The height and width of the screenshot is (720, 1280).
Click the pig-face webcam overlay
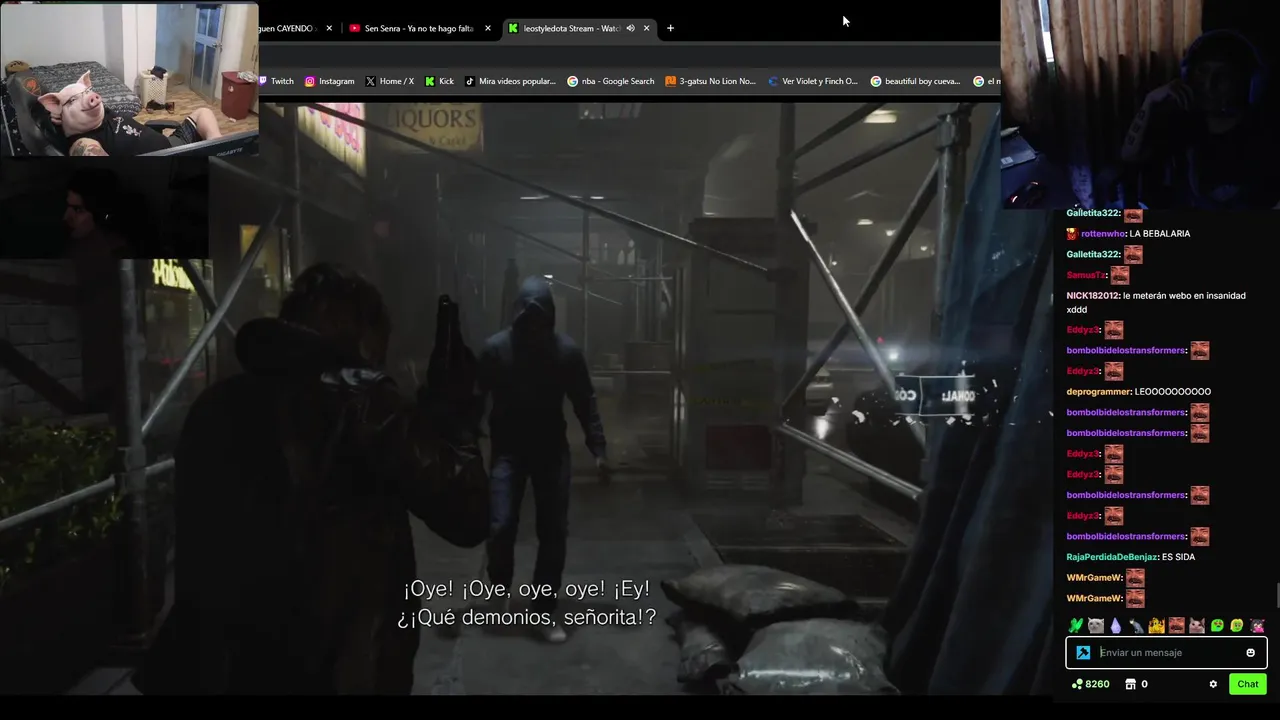130,80
